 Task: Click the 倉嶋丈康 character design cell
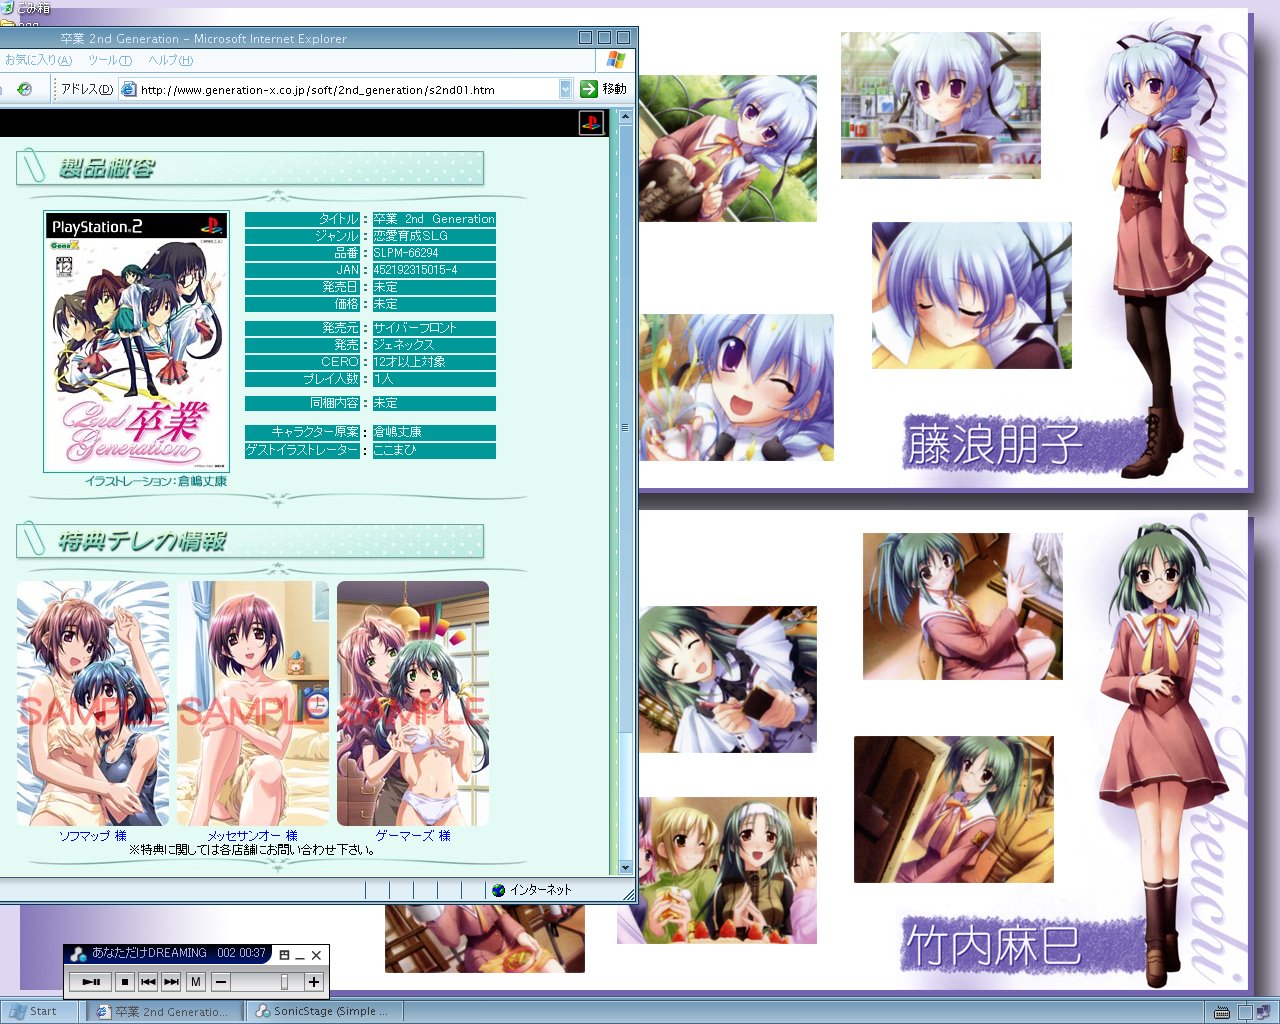434,432
